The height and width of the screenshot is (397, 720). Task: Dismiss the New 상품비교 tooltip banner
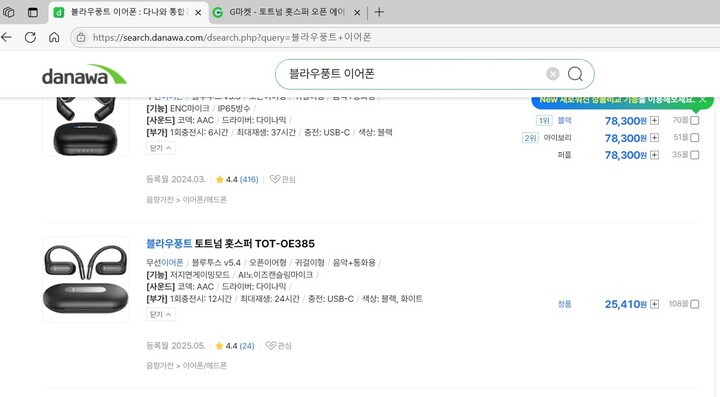click(703, 100)
